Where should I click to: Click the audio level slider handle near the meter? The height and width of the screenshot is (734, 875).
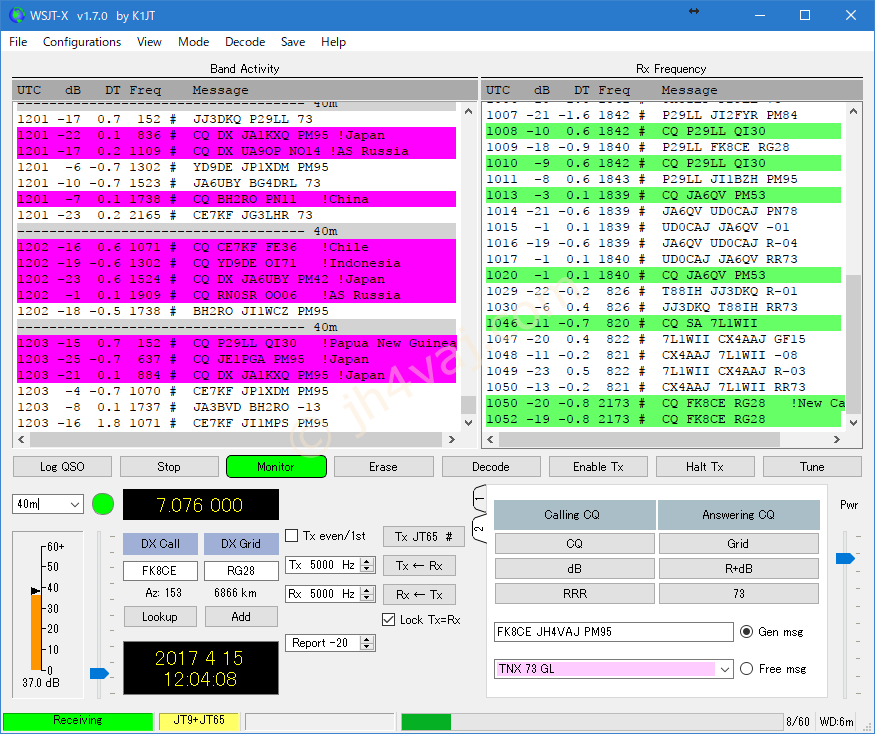99,673
